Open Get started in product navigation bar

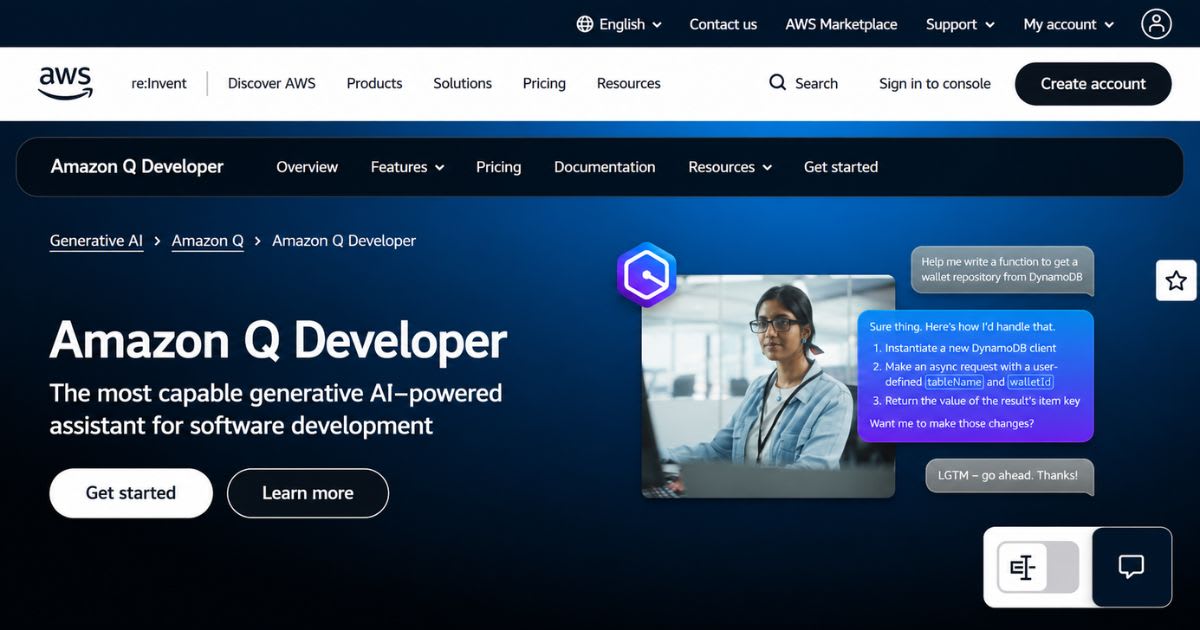click(841, 167)
